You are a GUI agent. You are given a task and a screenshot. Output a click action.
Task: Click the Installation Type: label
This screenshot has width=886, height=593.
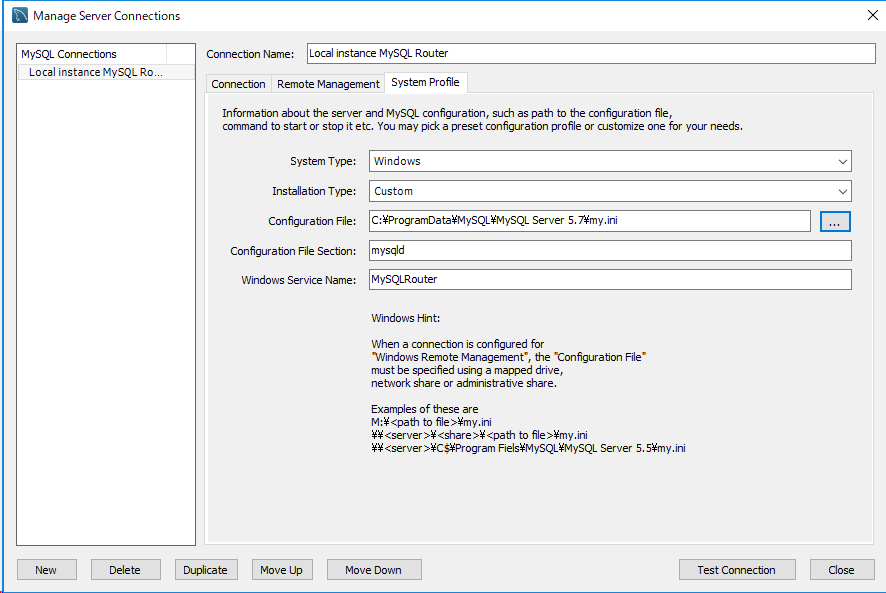[x=314, y=191]
